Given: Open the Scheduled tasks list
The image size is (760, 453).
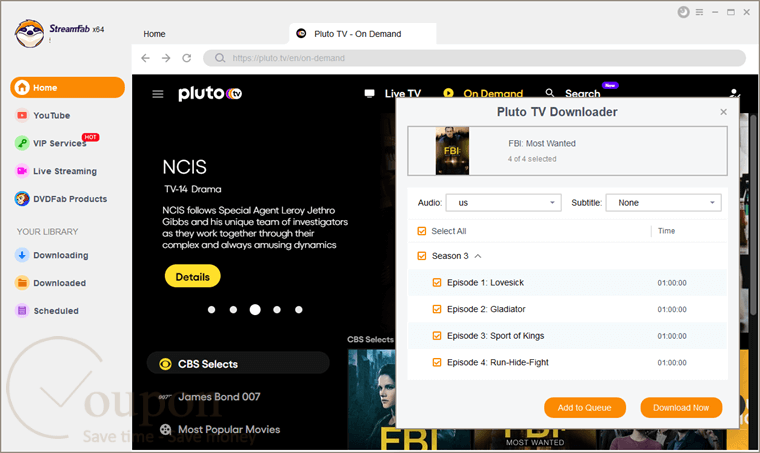Looking at the screenshot, I should (48, 311).
